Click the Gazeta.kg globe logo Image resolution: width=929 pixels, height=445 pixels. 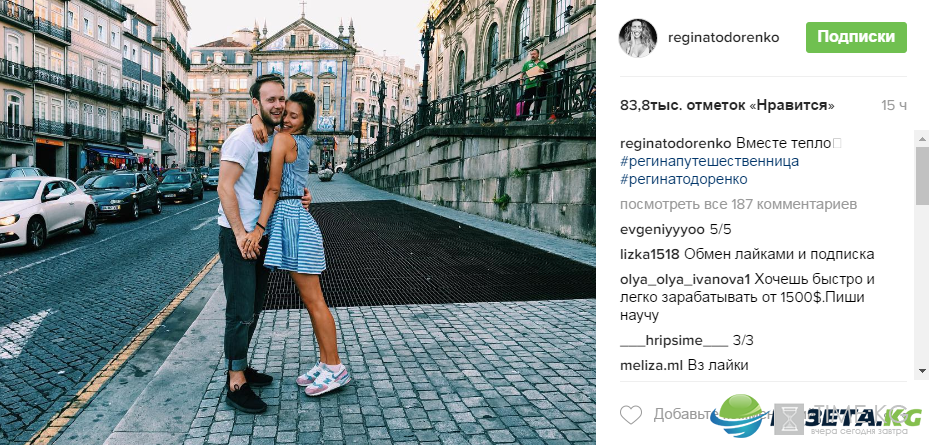pos(739,416)
